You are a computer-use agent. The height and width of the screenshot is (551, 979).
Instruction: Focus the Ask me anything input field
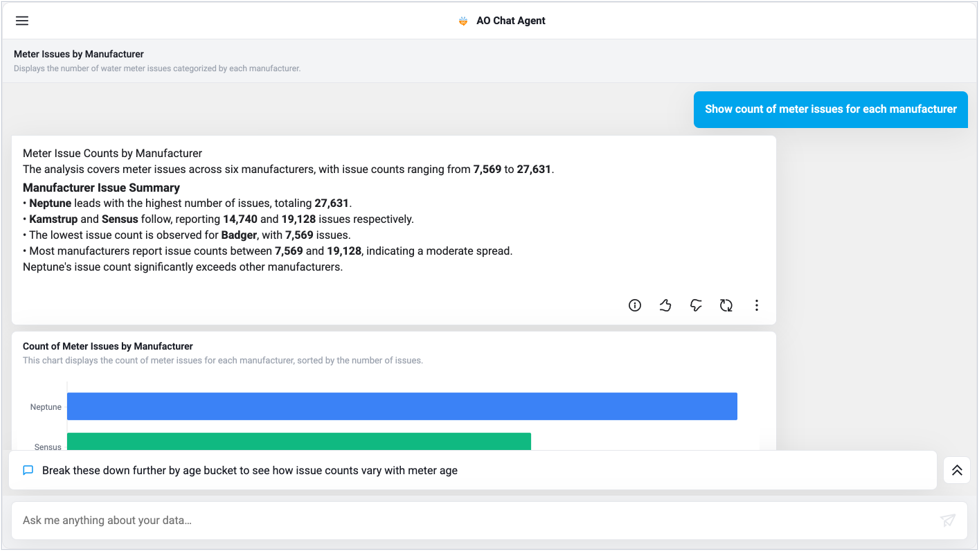(x=489, y=520)
